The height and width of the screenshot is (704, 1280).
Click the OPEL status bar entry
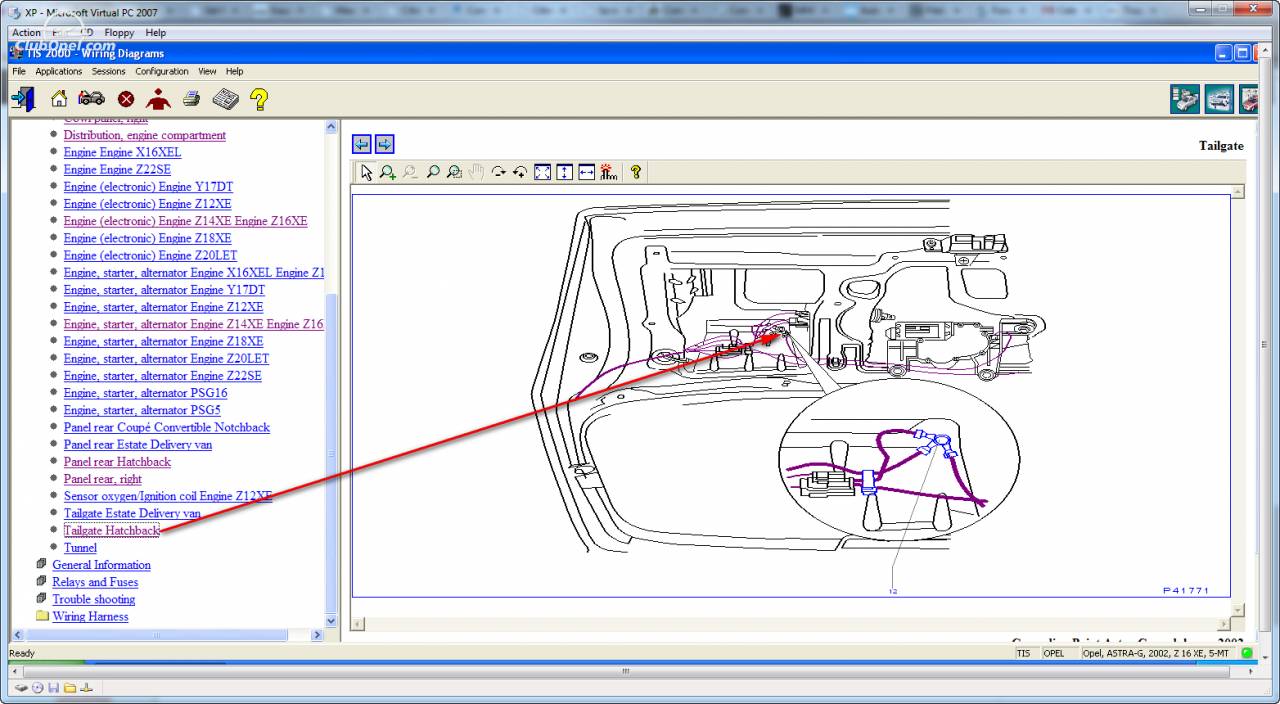[x=1054, y=653]
